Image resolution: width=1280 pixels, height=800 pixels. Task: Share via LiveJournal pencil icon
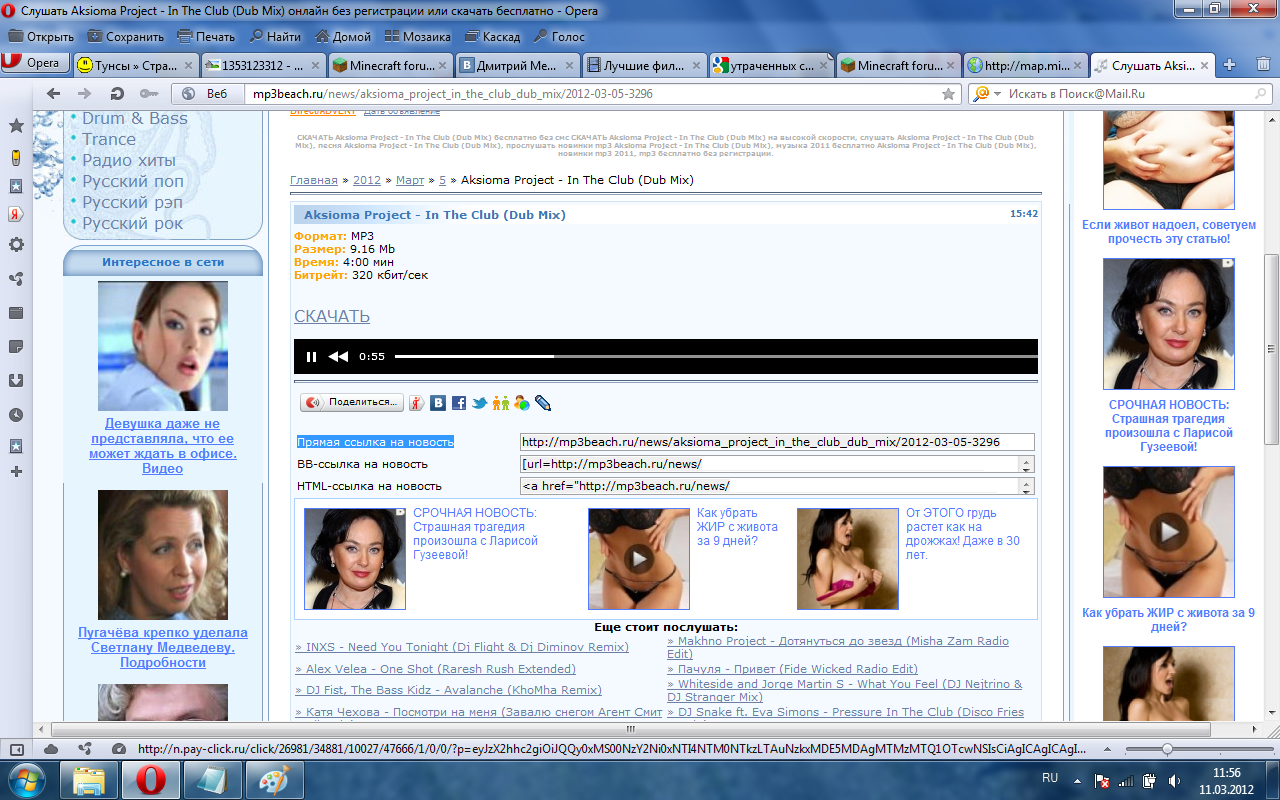(543, 403)
